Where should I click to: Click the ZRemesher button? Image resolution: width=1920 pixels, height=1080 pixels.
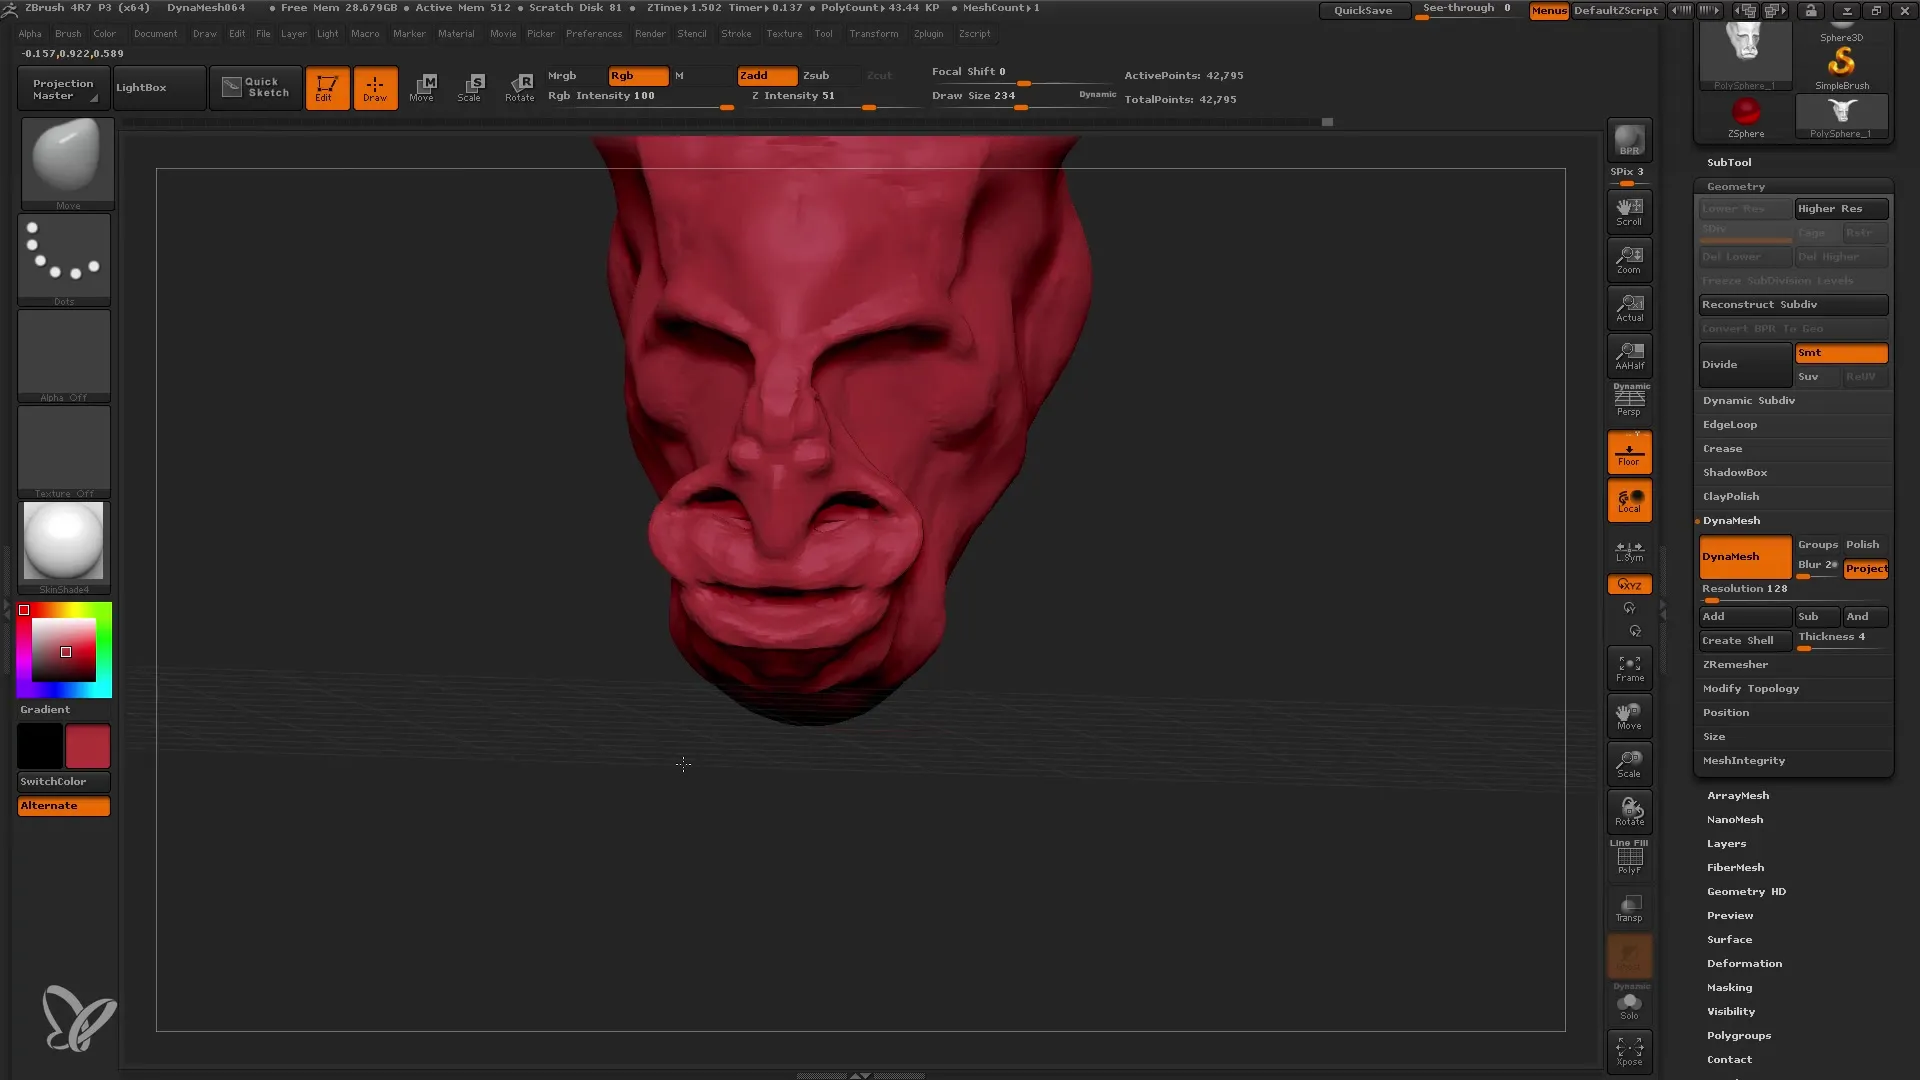pos(1735,665)
